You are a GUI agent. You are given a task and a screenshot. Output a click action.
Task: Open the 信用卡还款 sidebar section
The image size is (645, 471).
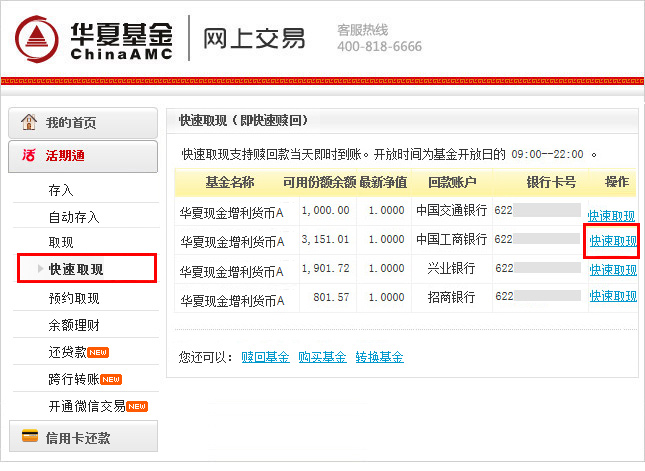(x=83, y=436)
